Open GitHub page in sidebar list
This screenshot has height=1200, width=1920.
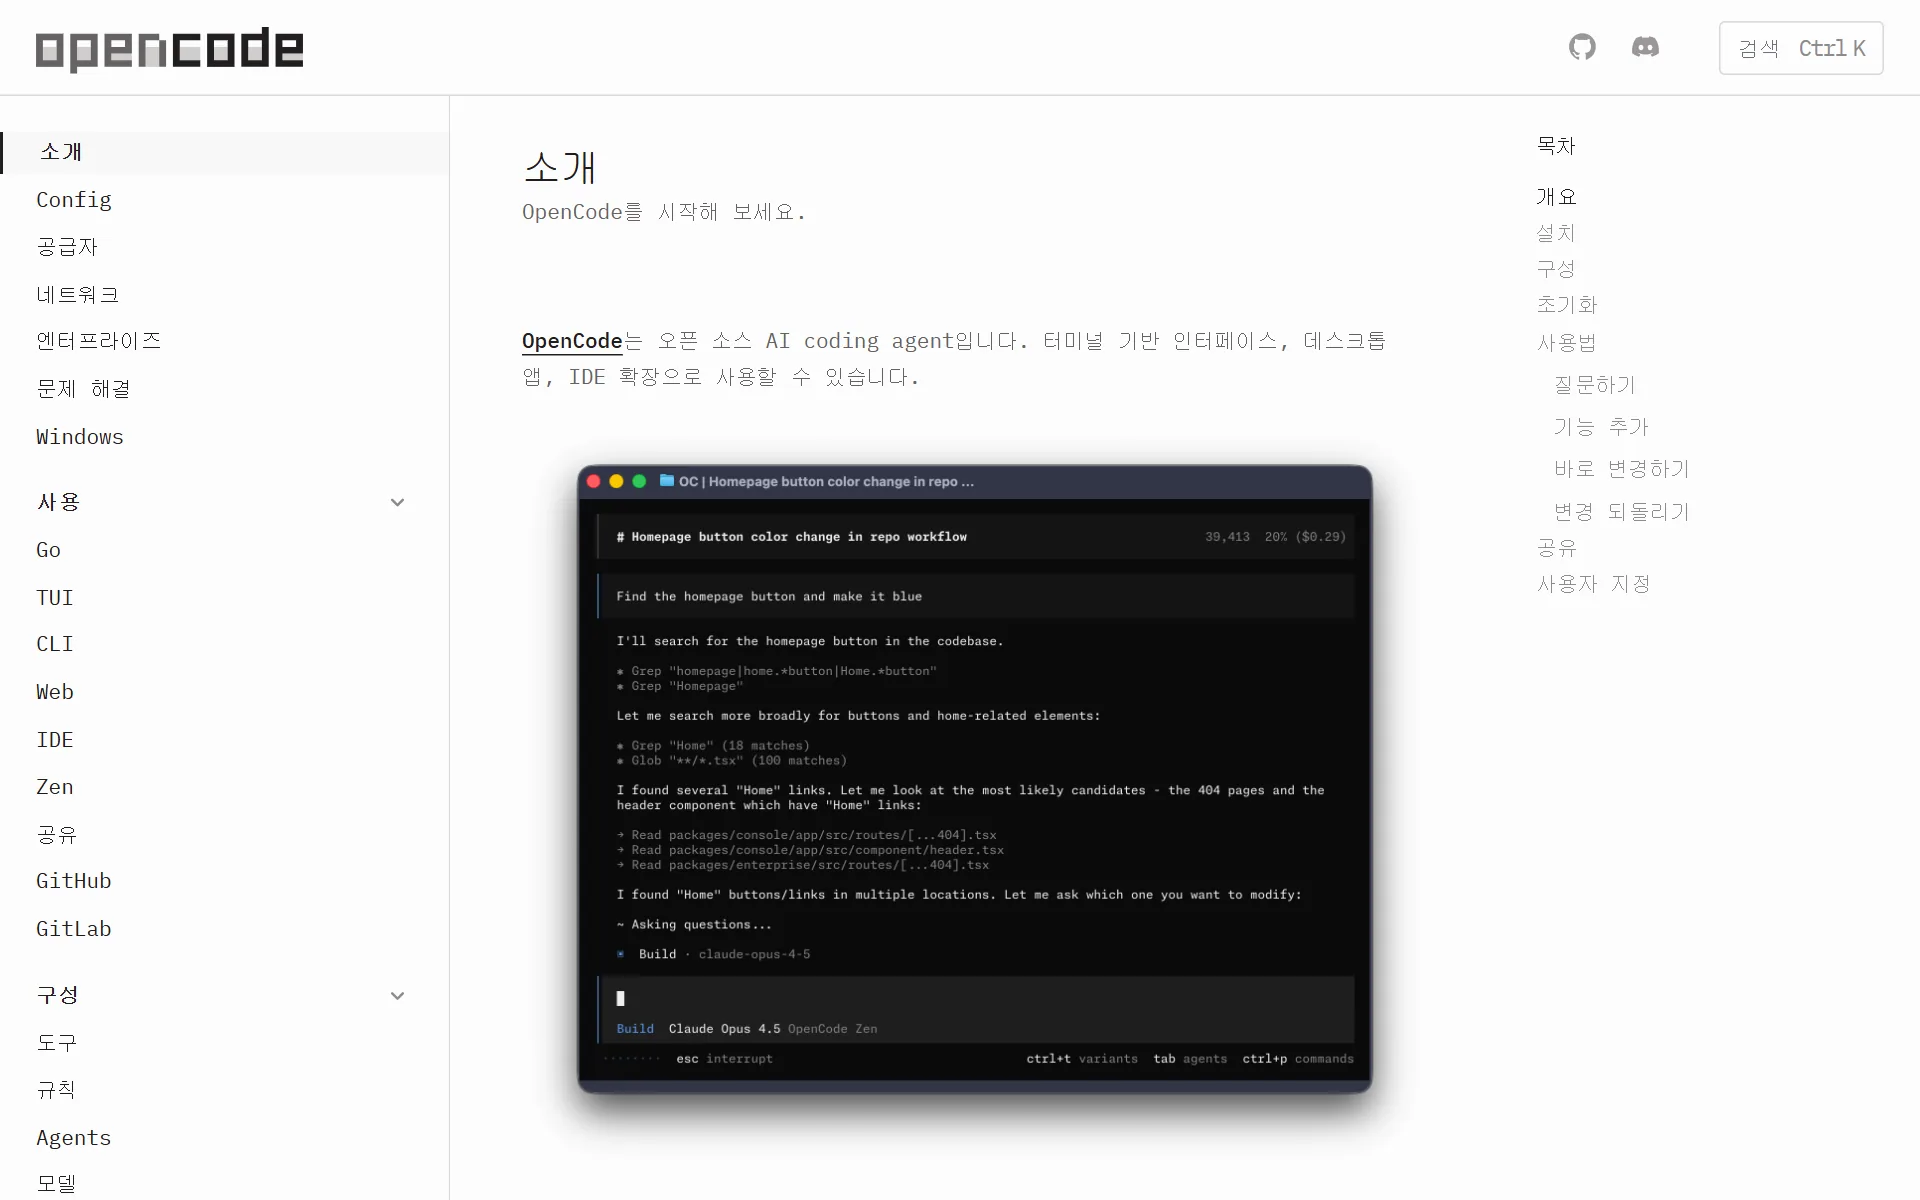74,881
